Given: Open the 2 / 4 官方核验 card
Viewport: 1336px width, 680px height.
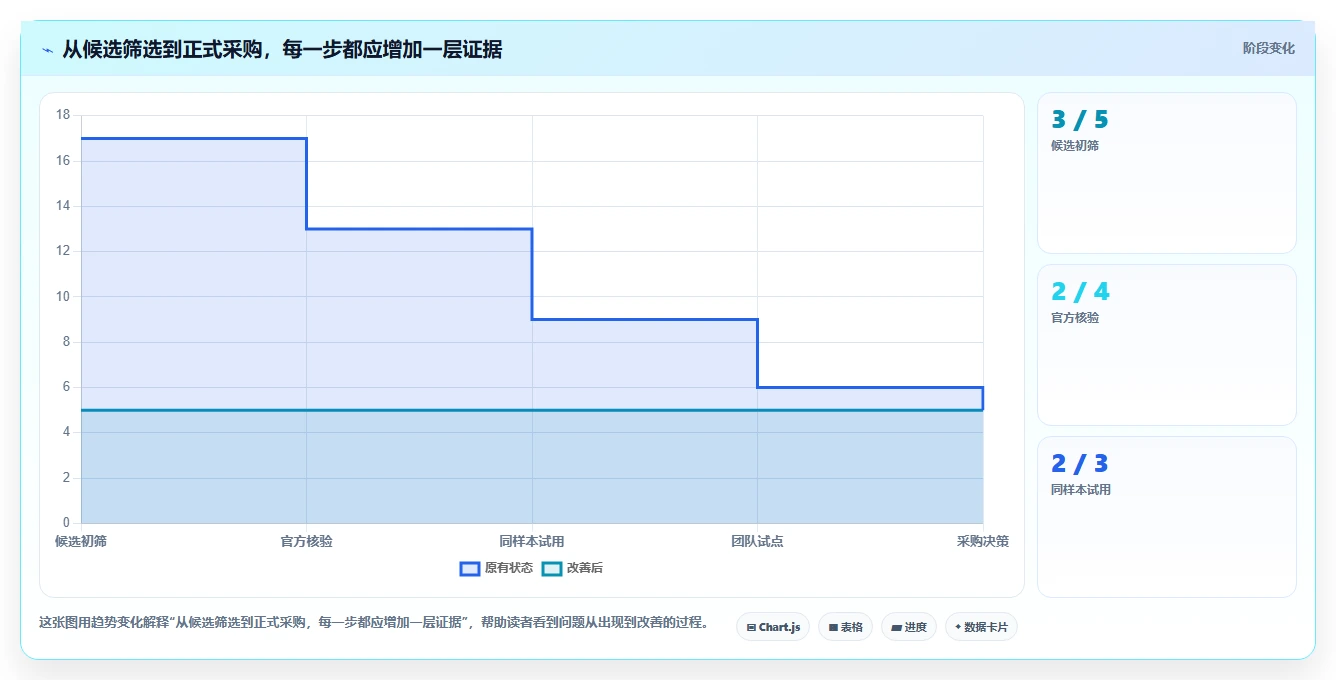Looking at the screenshot, I should (x=1167, y=345).
